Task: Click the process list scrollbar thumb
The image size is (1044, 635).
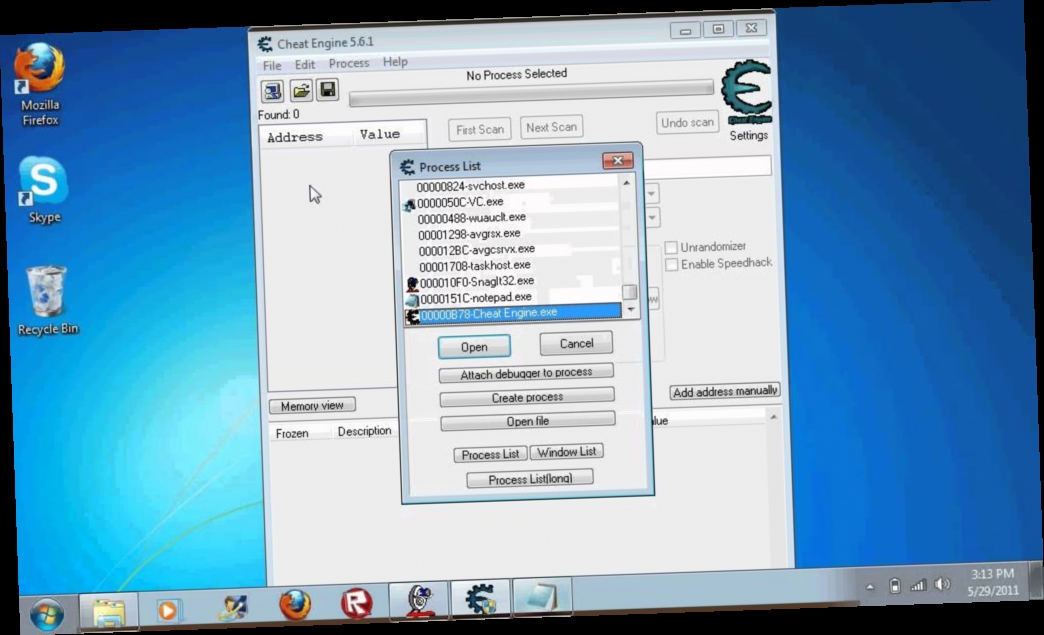Action: [629, 292]
